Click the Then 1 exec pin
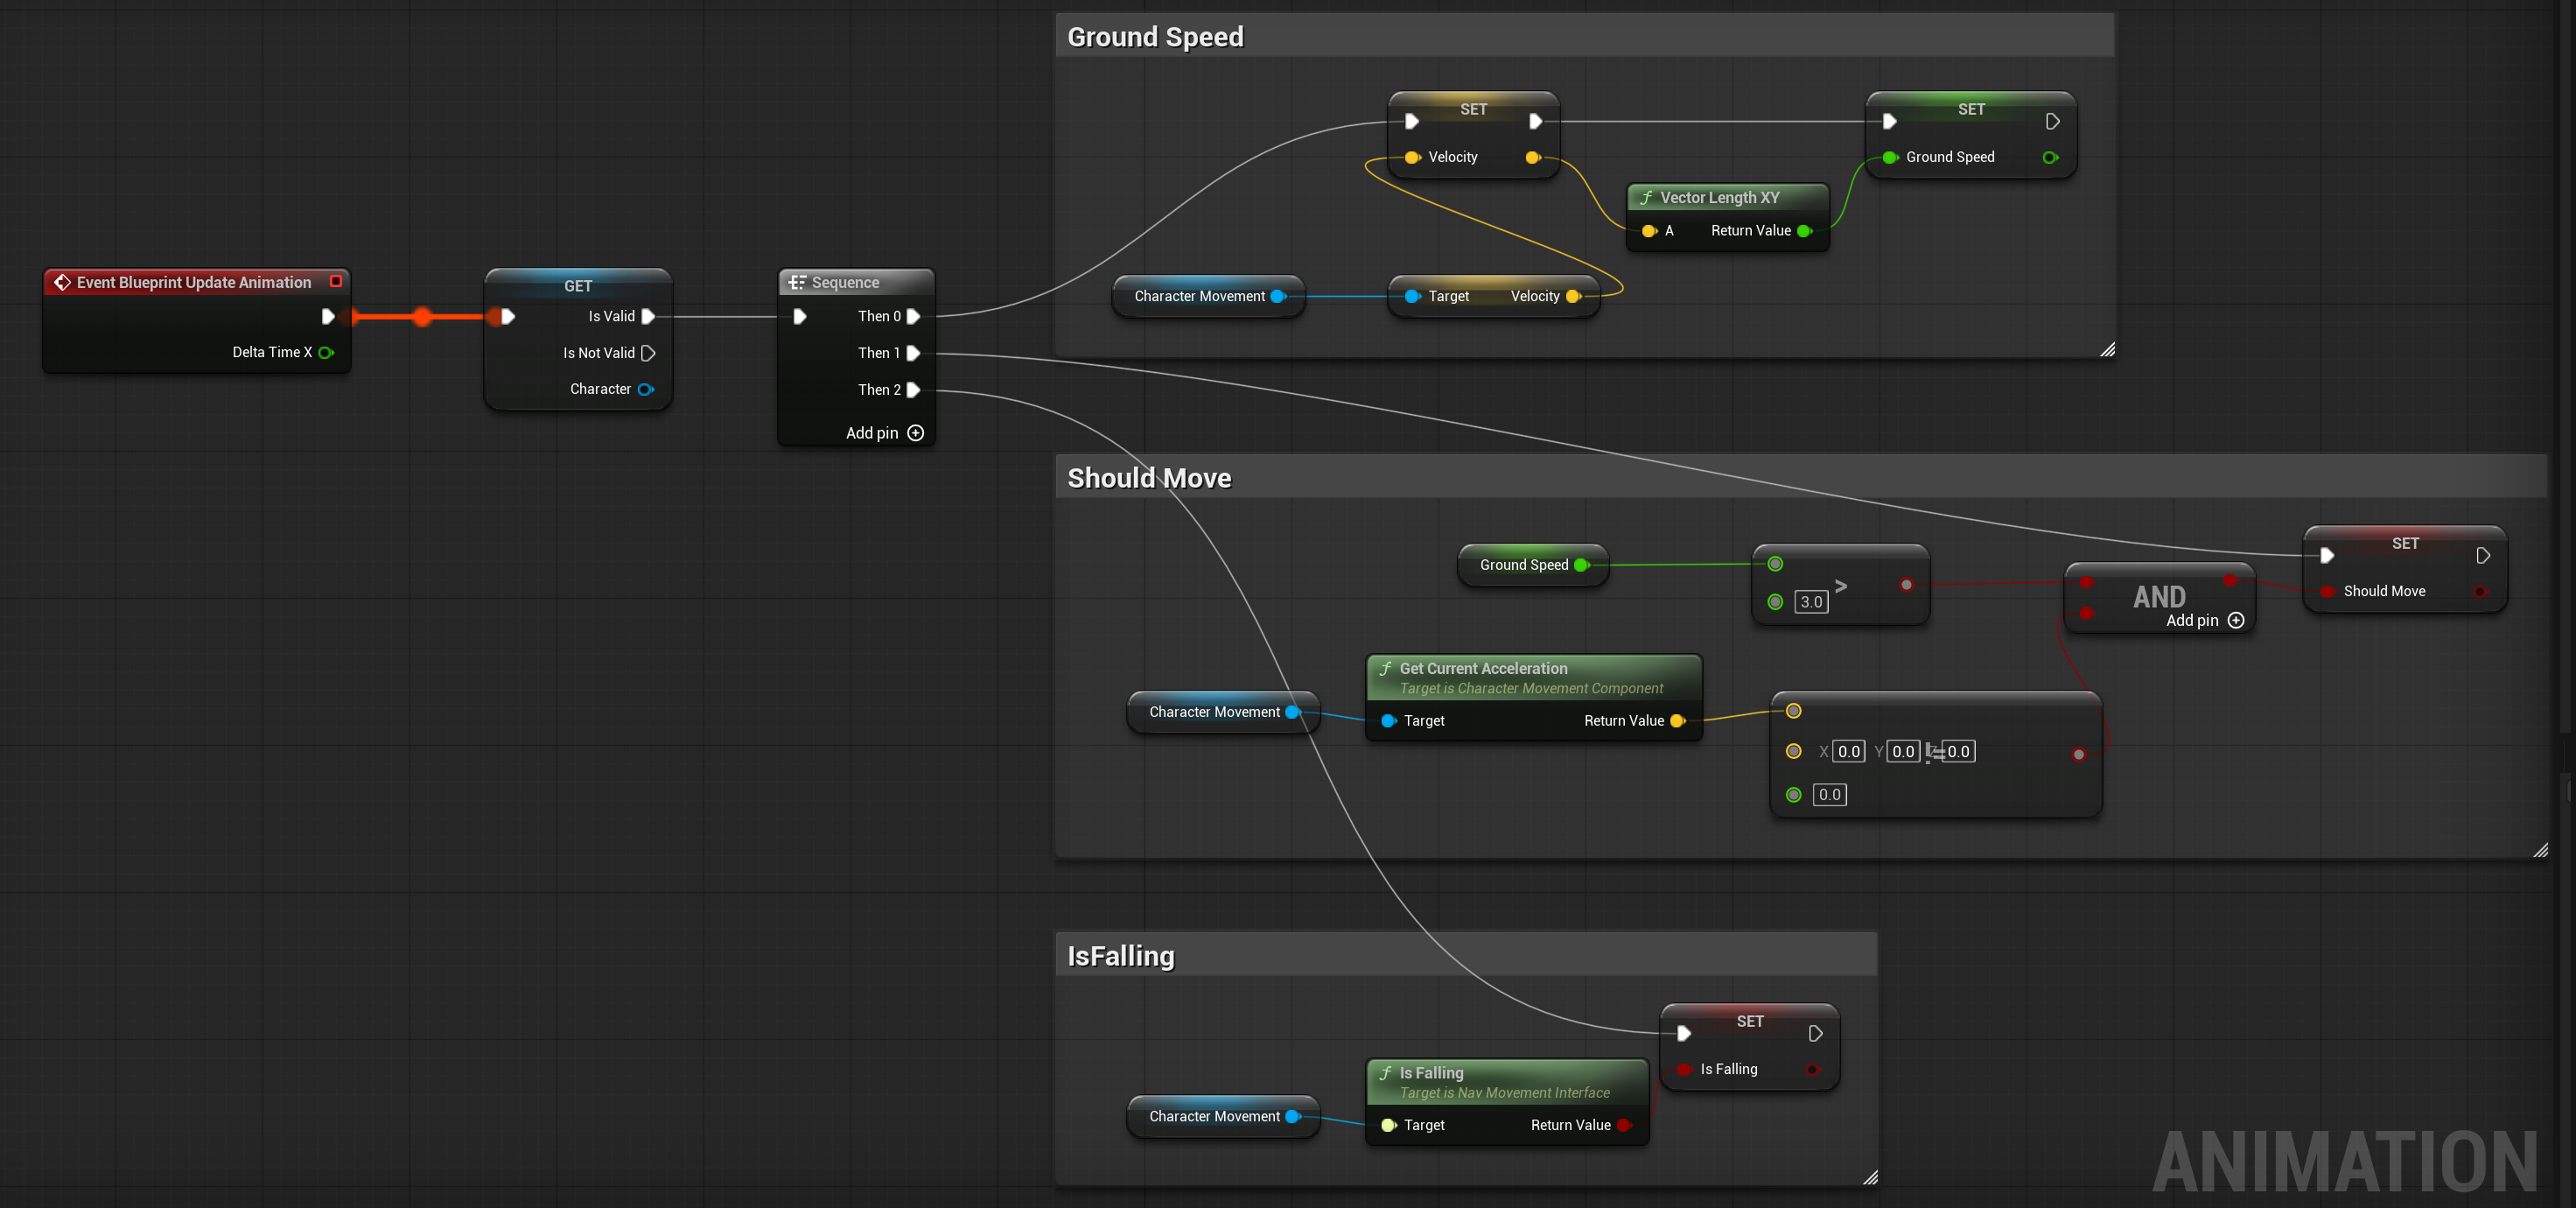Screen dimensions: 2576x1208 coord(912,353)
